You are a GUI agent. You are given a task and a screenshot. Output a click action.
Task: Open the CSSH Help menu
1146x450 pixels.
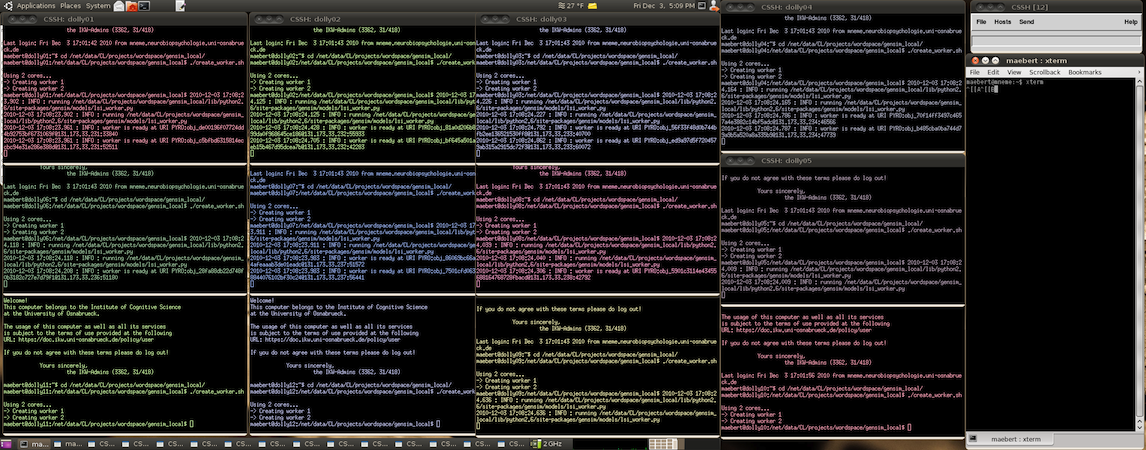[1130, 21]
